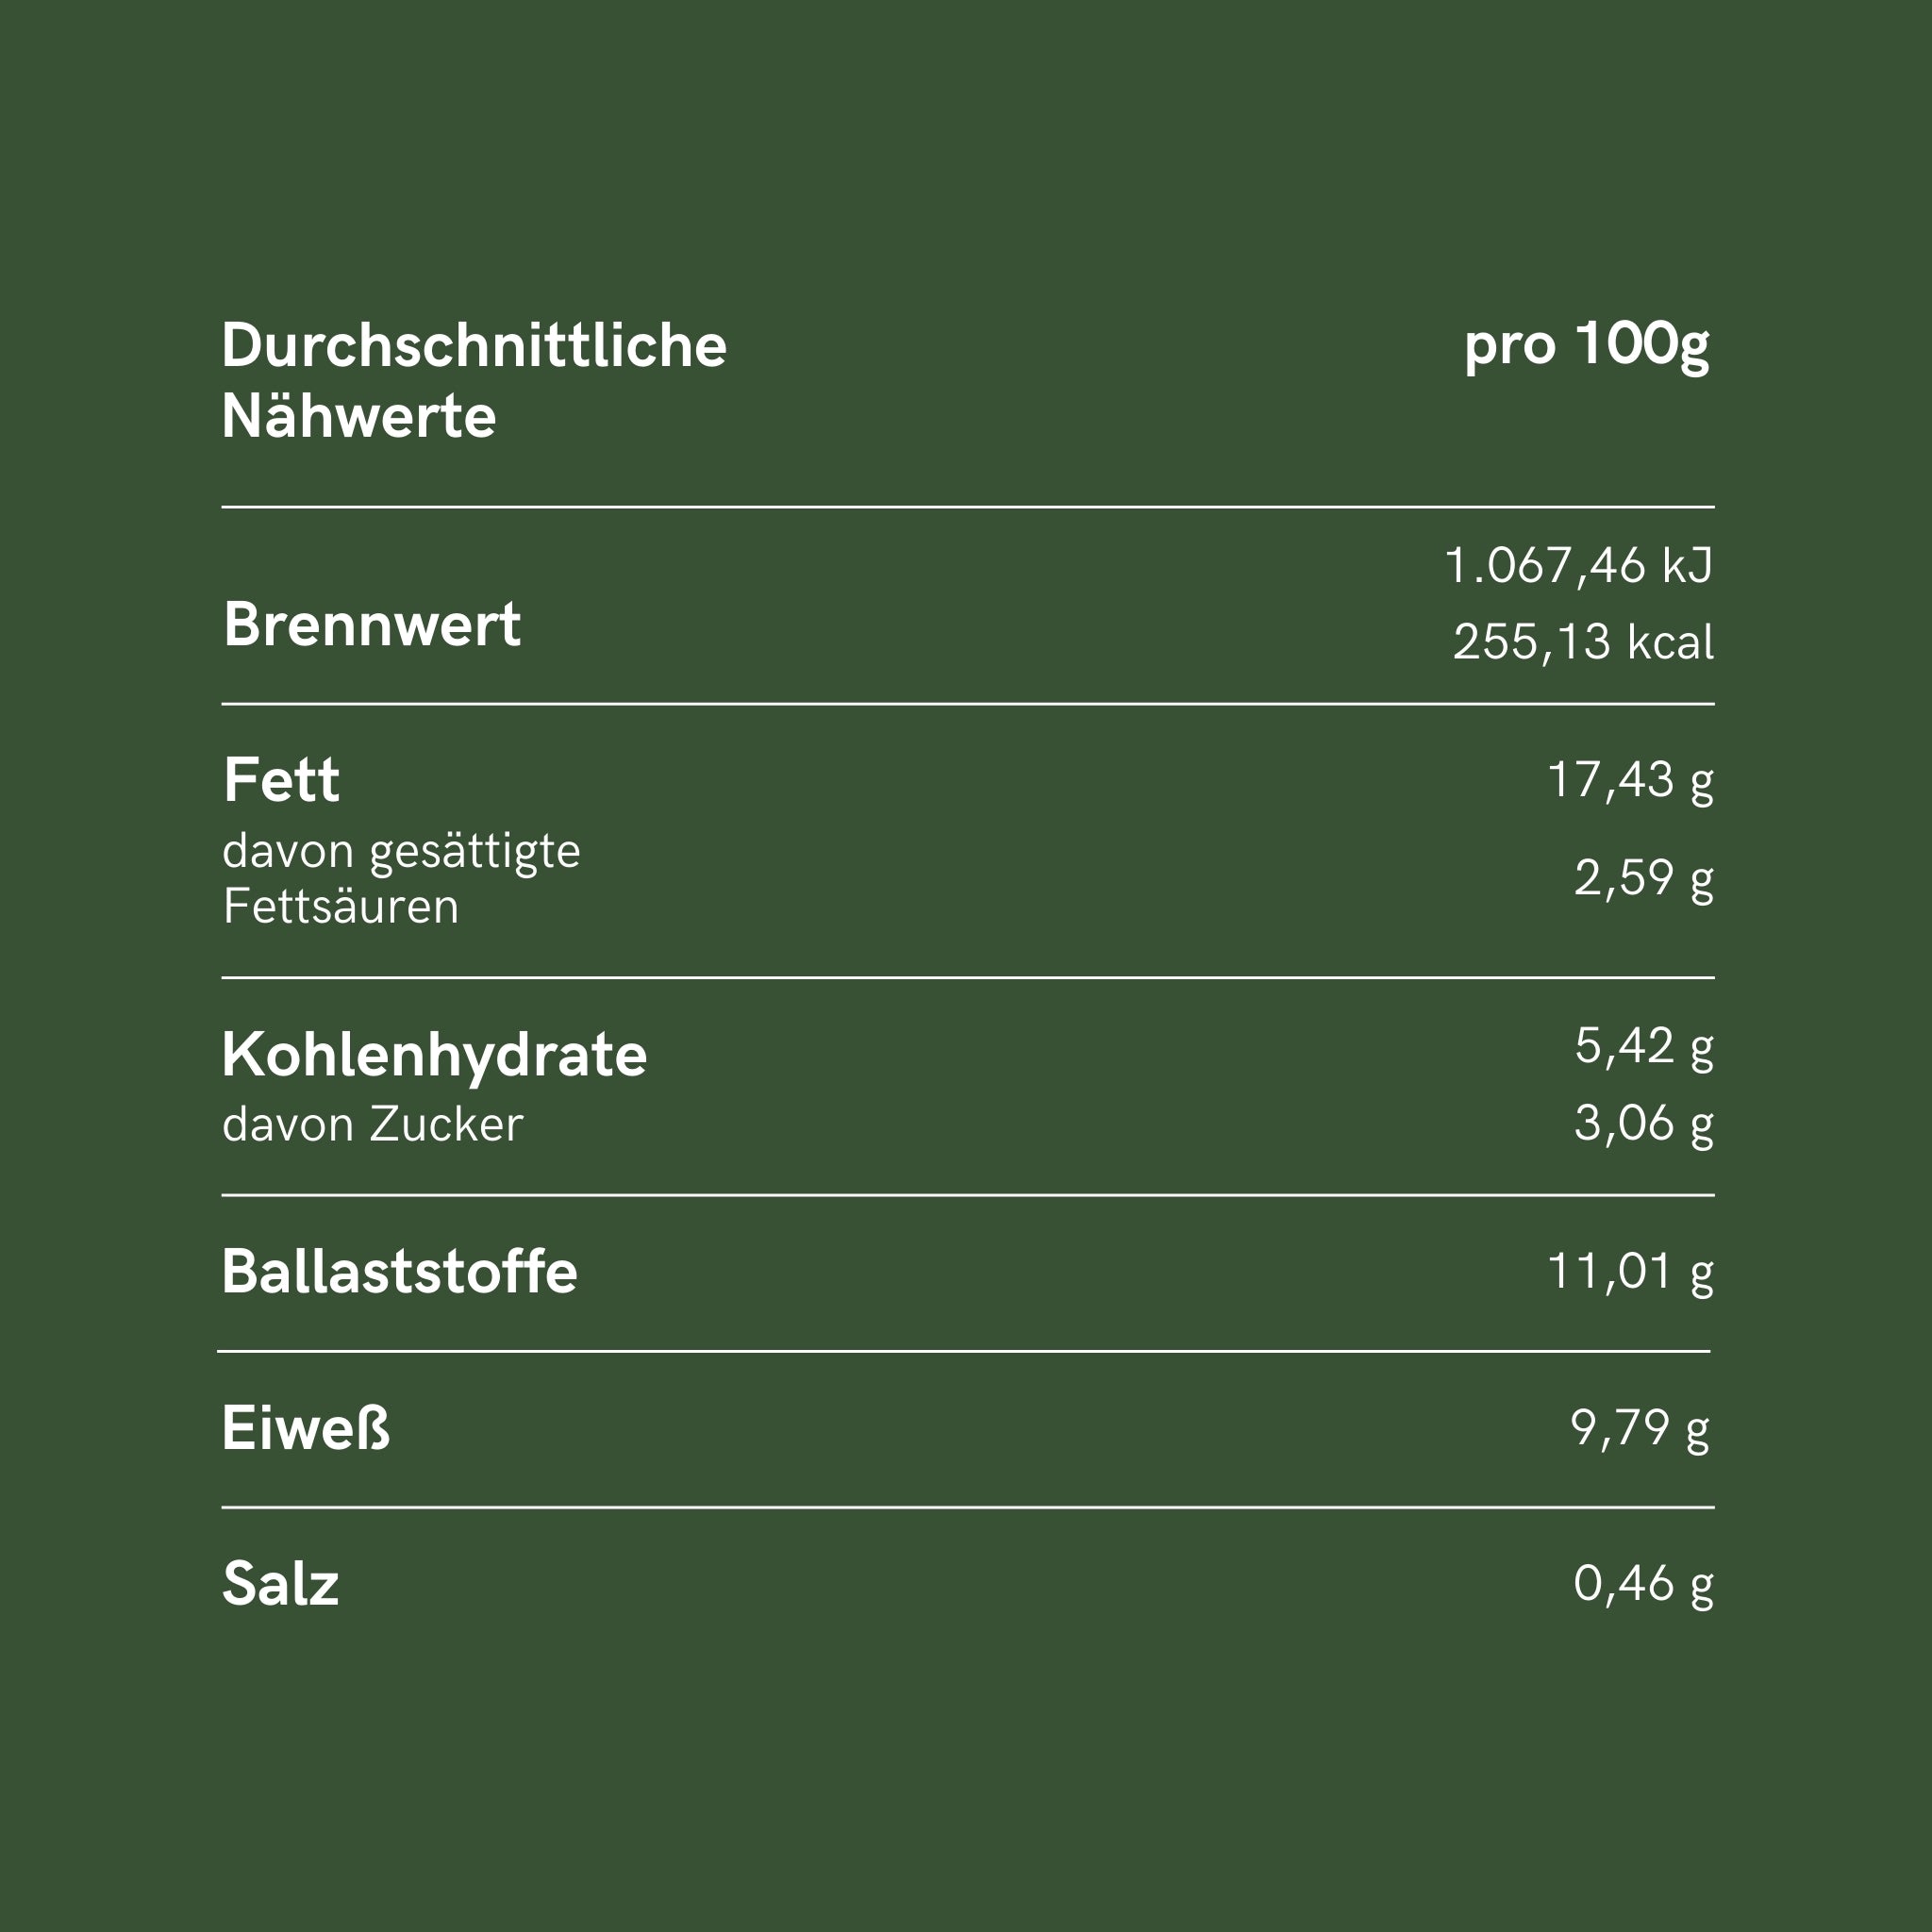1932x1932 pixels.
Task: Select the Salz row label
Action: point(280,1584)
